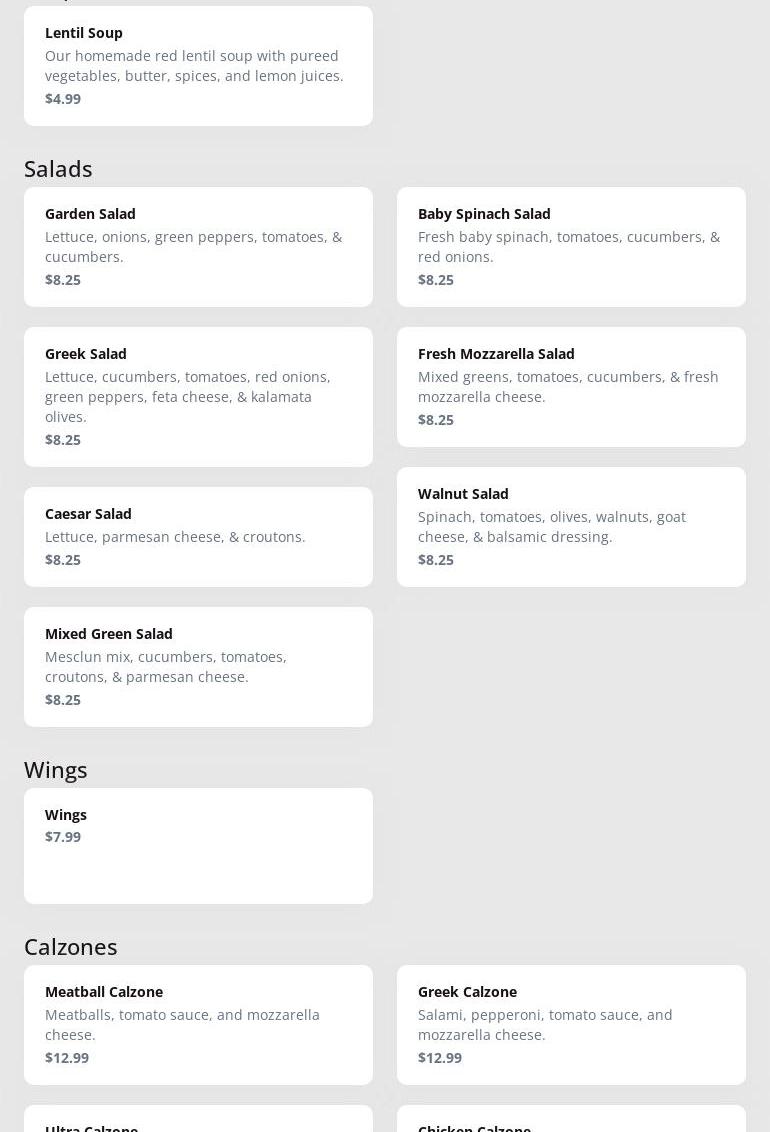Click the $7.99 Wings price
This screenshot has width=770, height=1132.
coord(63,837)
